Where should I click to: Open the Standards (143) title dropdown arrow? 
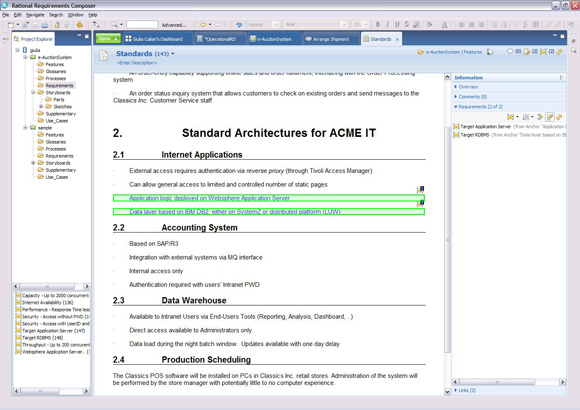coord(172,54)
